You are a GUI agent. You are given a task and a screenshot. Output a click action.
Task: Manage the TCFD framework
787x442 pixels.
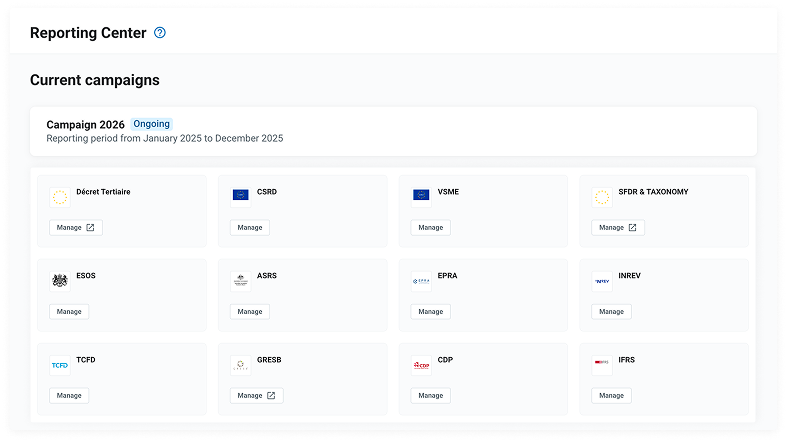tap(69, 395)
